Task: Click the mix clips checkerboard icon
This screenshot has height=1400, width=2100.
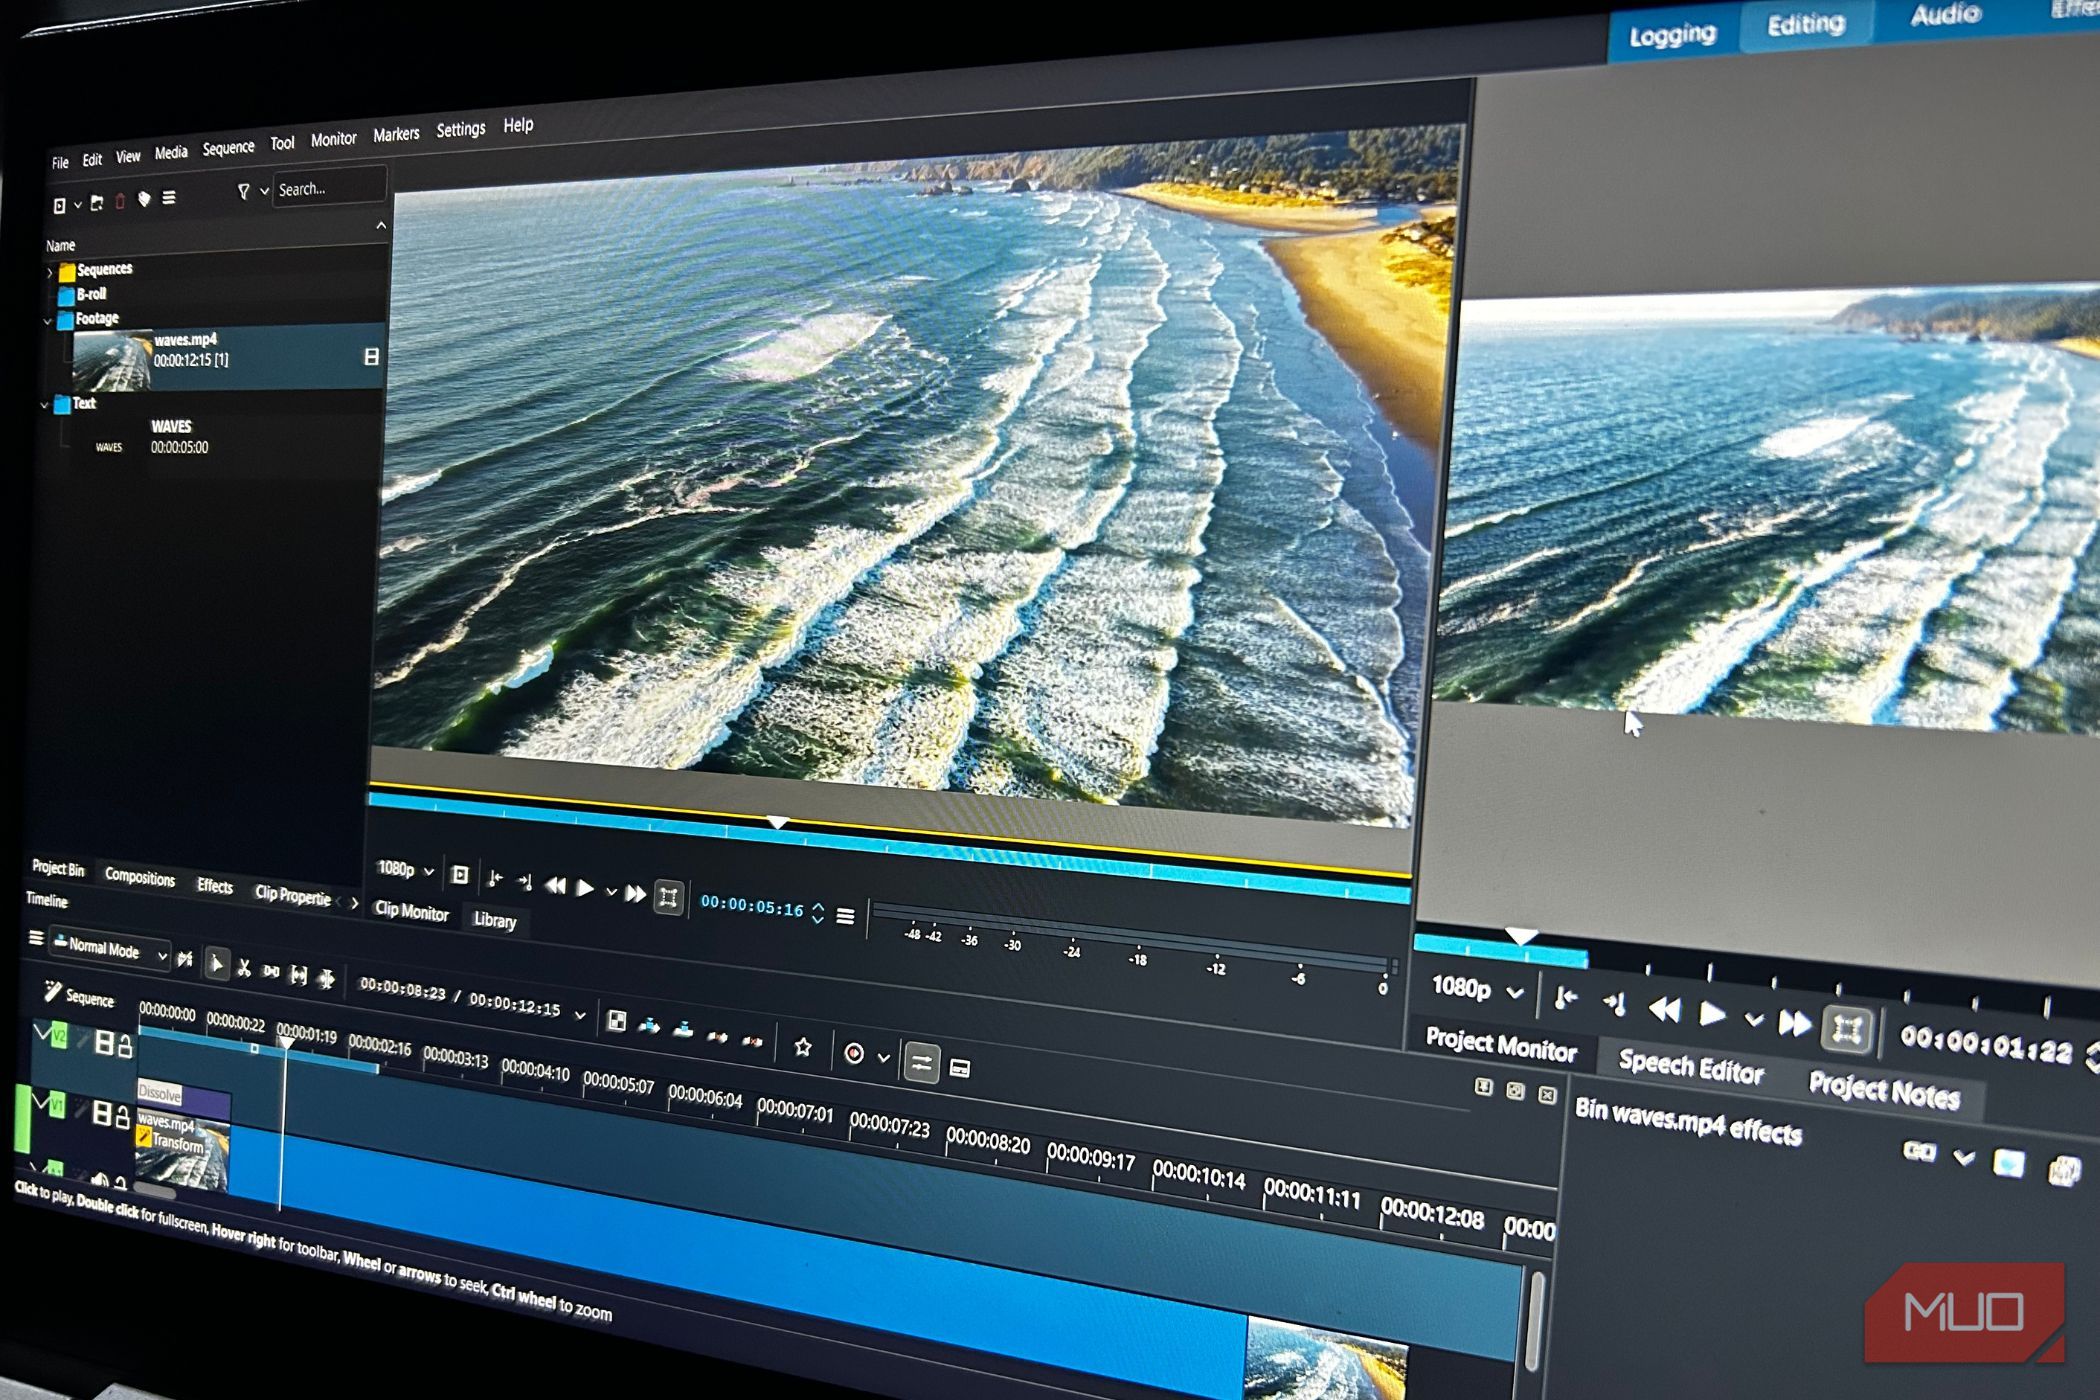Action: click(617, 1020)
